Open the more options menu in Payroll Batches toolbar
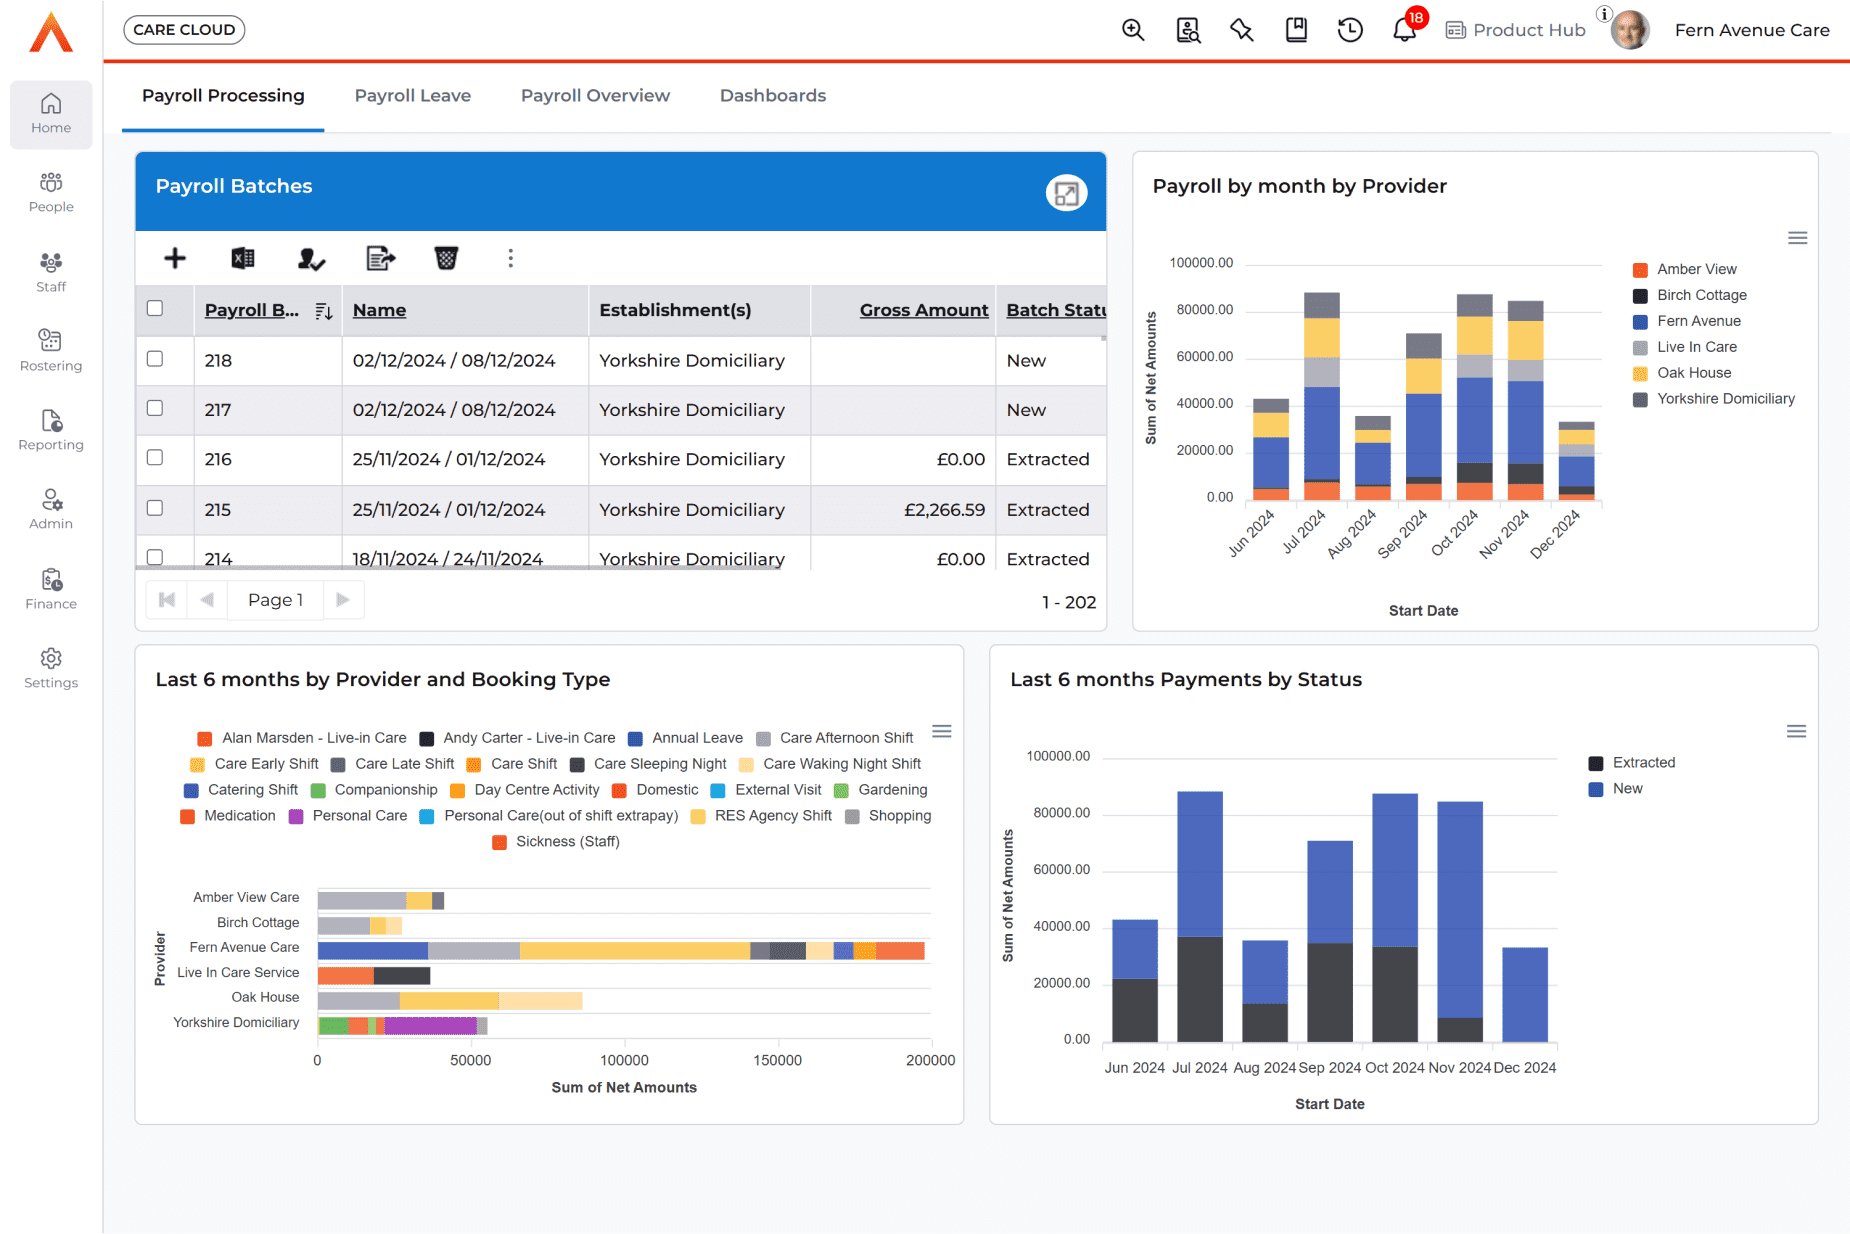Screen dimensions: 1850x1234 pyautogui.click(x=511, y=258)
